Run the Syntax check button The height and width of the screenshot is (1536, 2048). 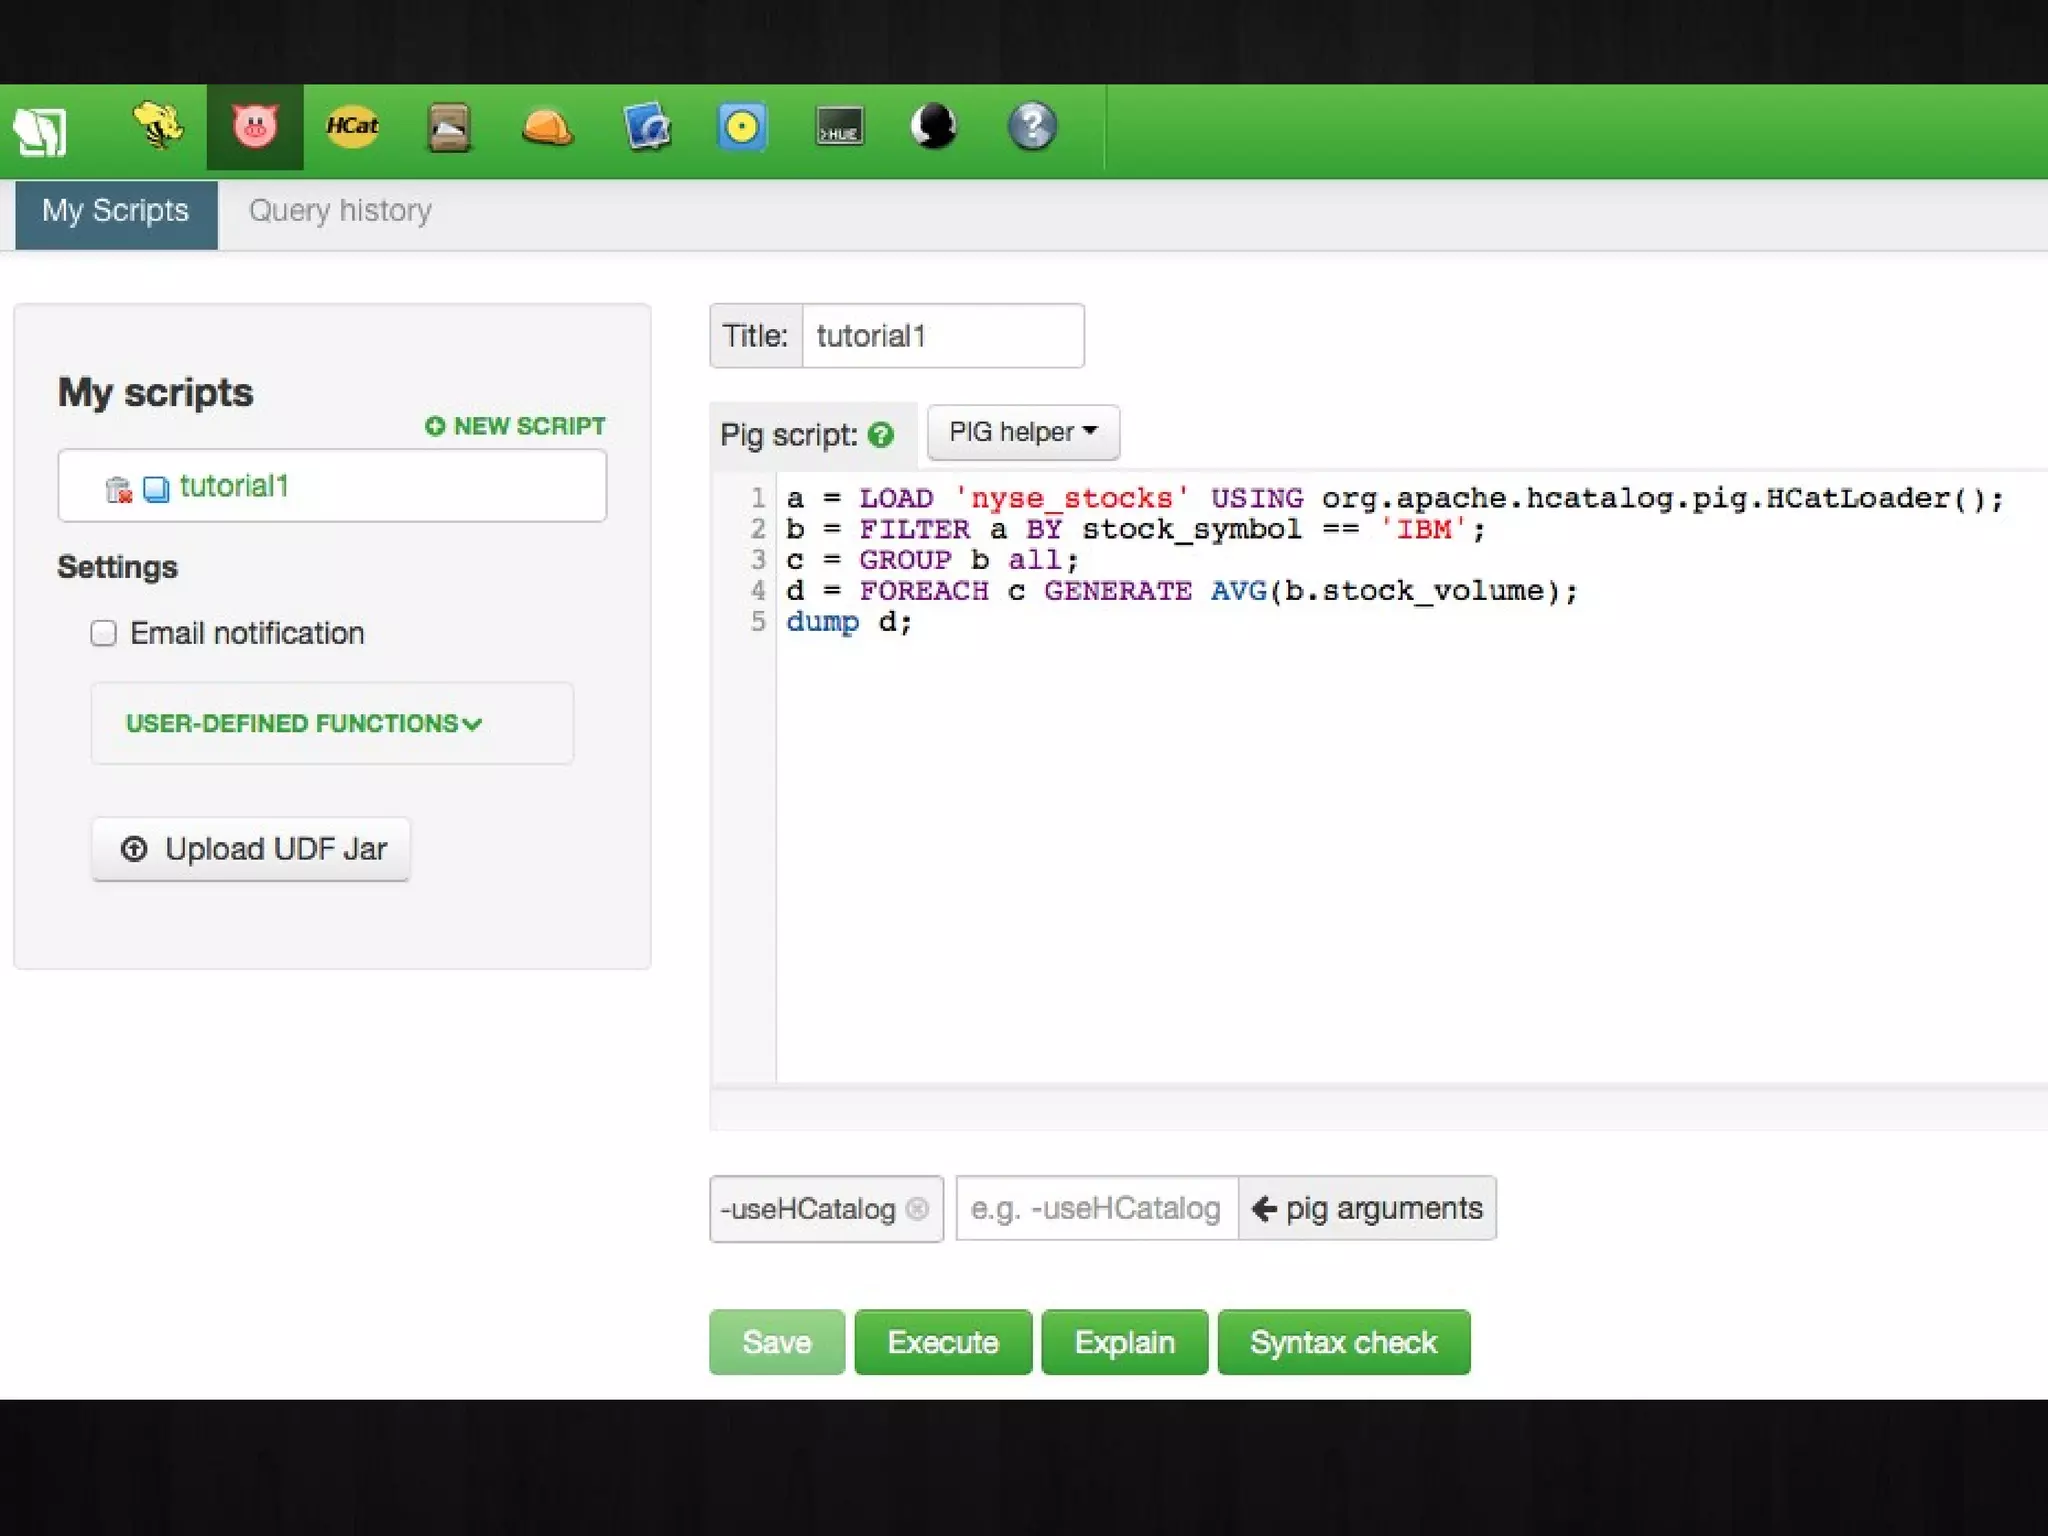1343,1342
